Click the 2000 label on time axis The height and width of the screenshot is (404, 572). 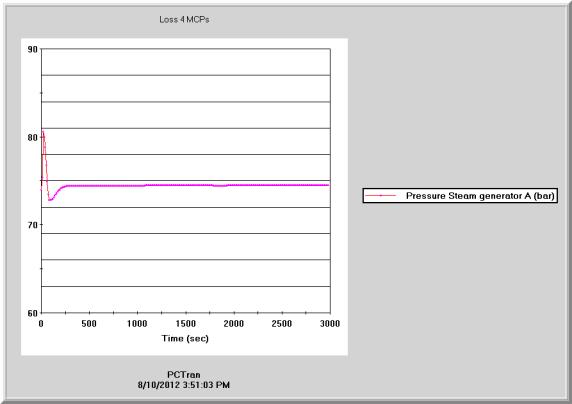(x=233, y=323)
